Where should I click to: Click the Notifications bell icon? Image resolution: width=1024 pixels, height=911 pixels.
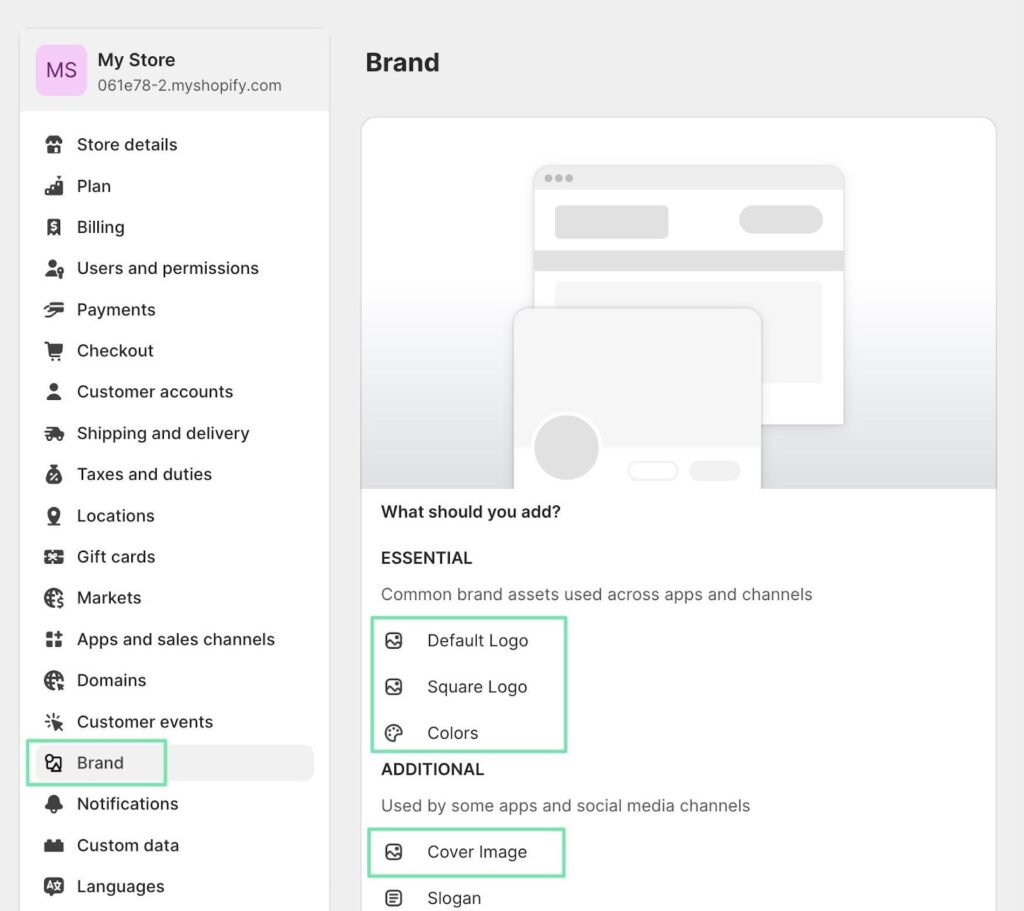click(54, 804)
